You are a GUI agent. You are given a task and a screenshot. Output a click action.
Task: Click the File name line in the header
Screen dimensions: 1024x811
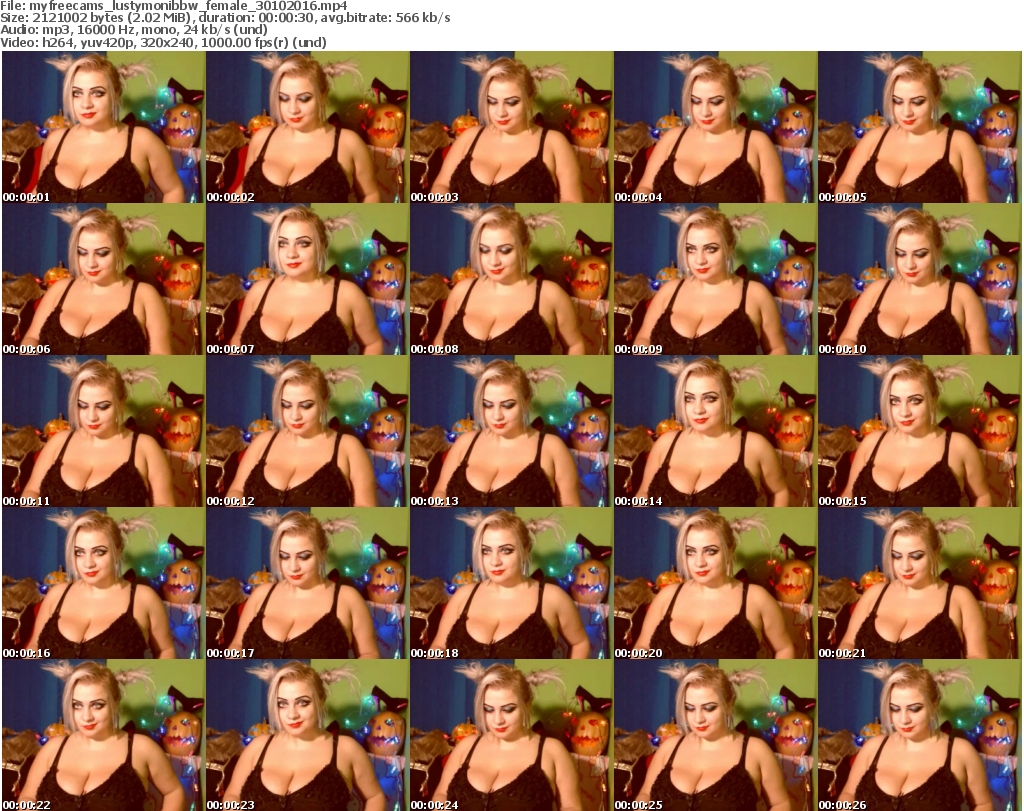tap(174, 6)
